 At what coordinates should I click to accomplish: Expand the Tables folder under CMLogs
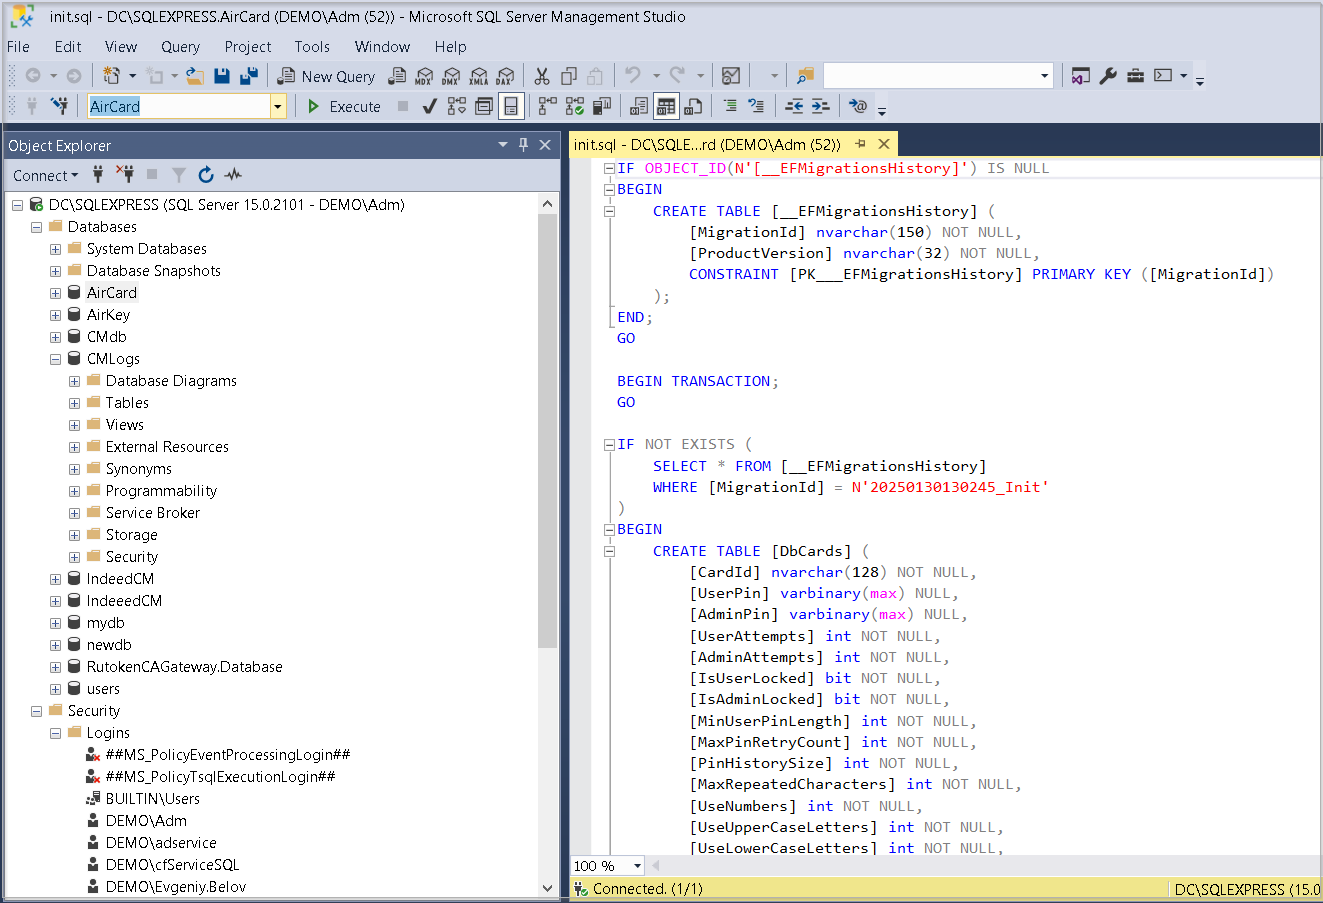[74, 403]
